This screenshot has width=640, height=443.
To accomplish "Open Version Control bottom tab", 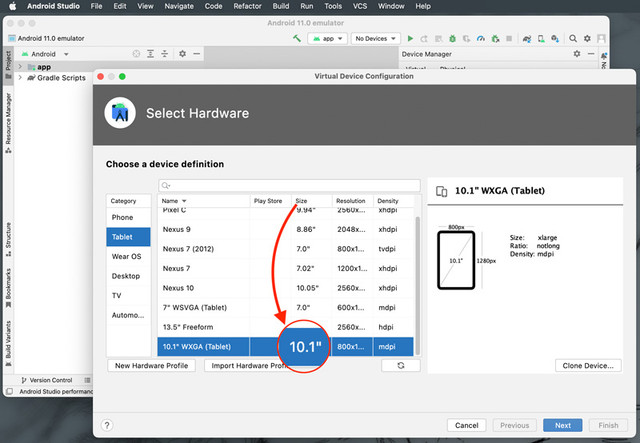I will pyautogui.click(x=46, y=380).
